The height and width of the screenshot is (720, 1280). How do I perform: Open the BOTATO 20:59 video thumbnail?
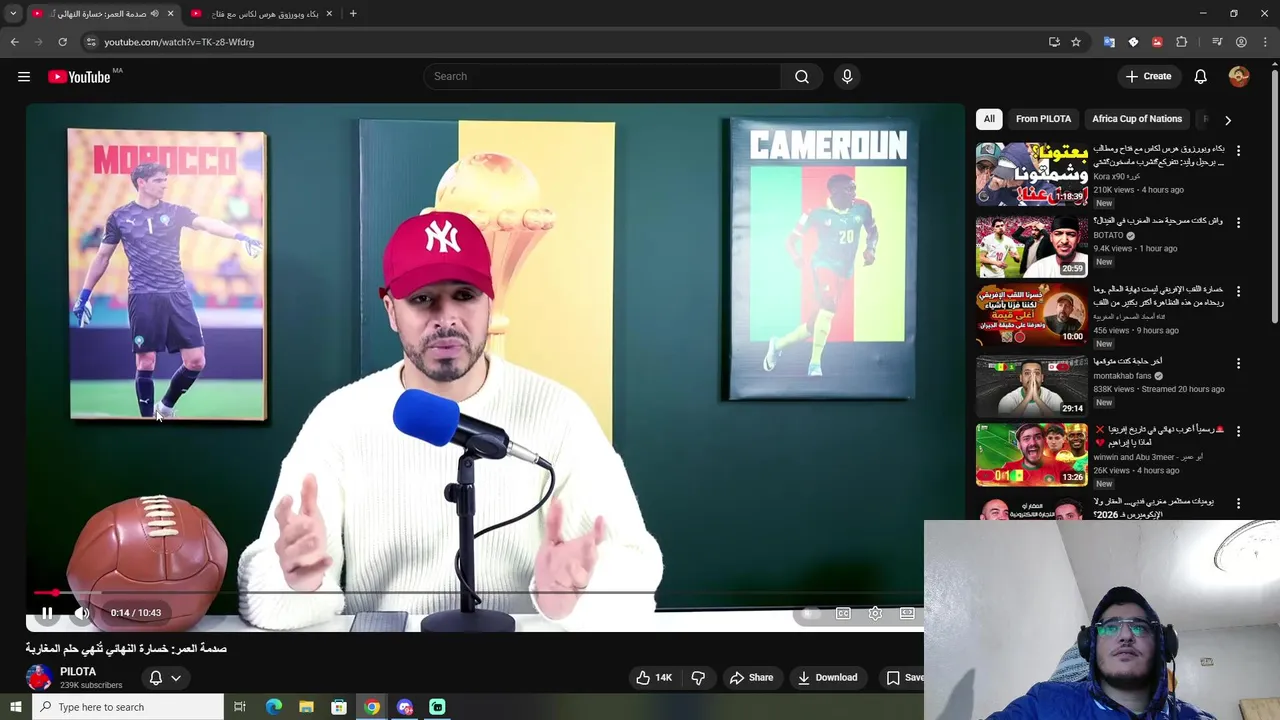[1031, 246]
